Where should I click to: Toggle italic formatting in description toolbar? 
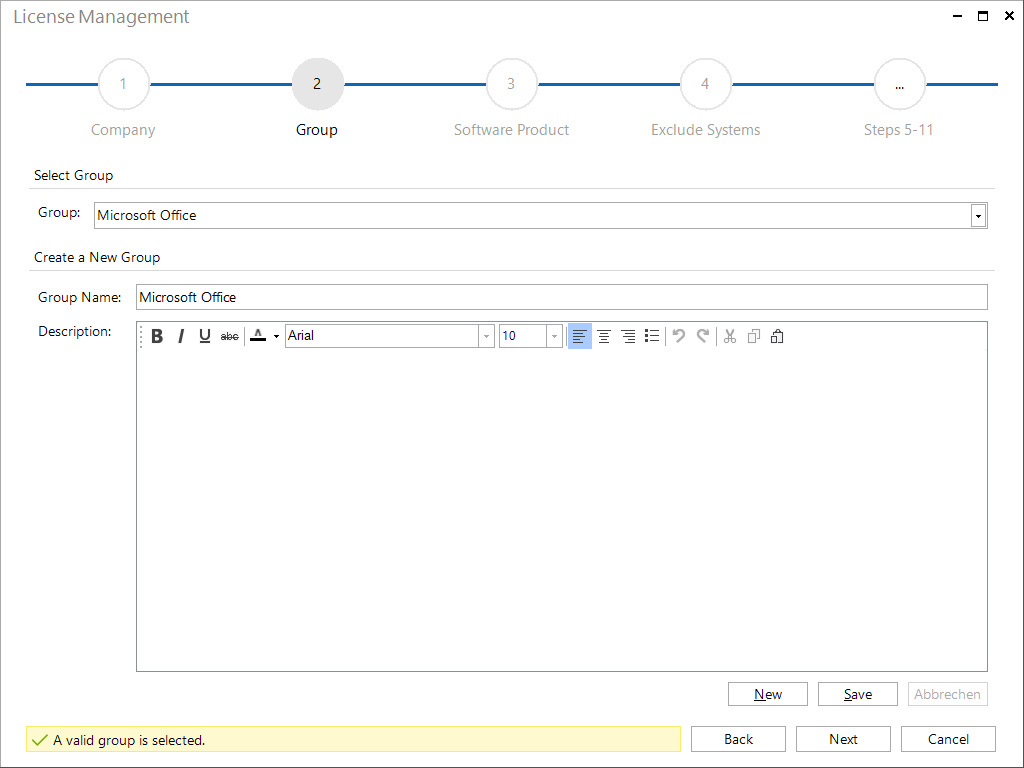181,336
